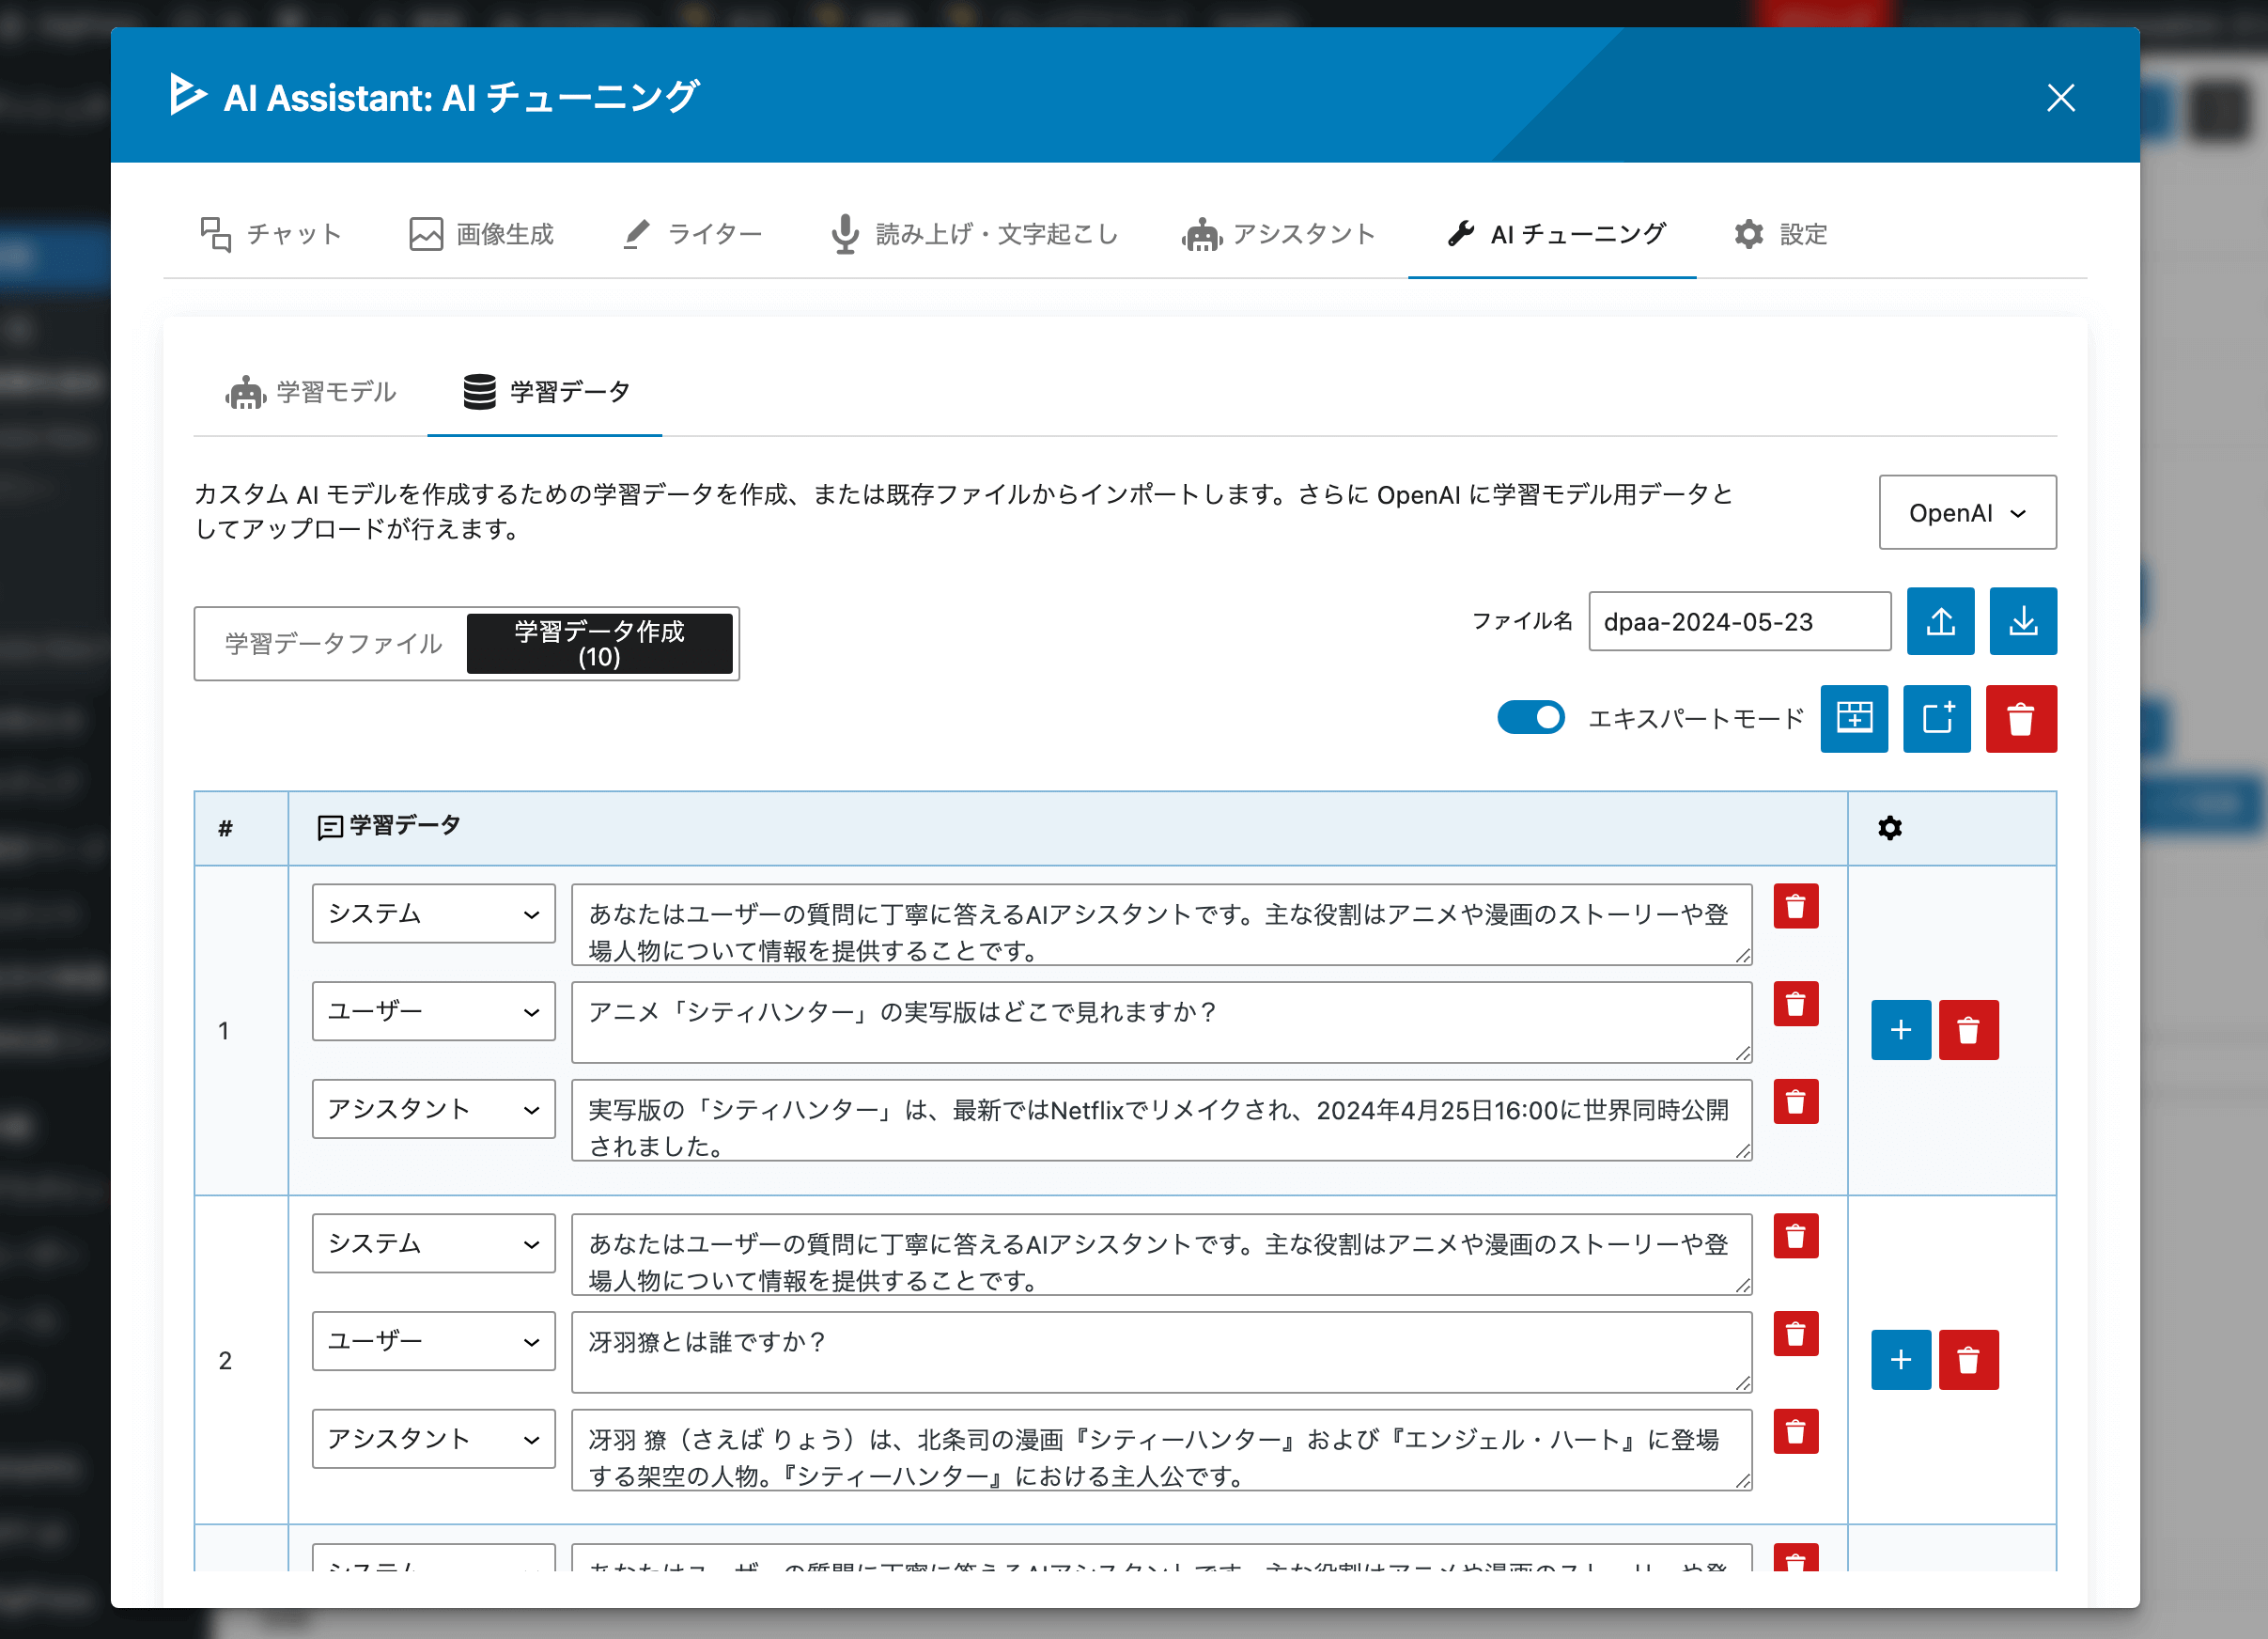The height and width of the screenshot is (1639, 2268).
Task: Edit row 2 system message text
Action: click(1161, 1254)
